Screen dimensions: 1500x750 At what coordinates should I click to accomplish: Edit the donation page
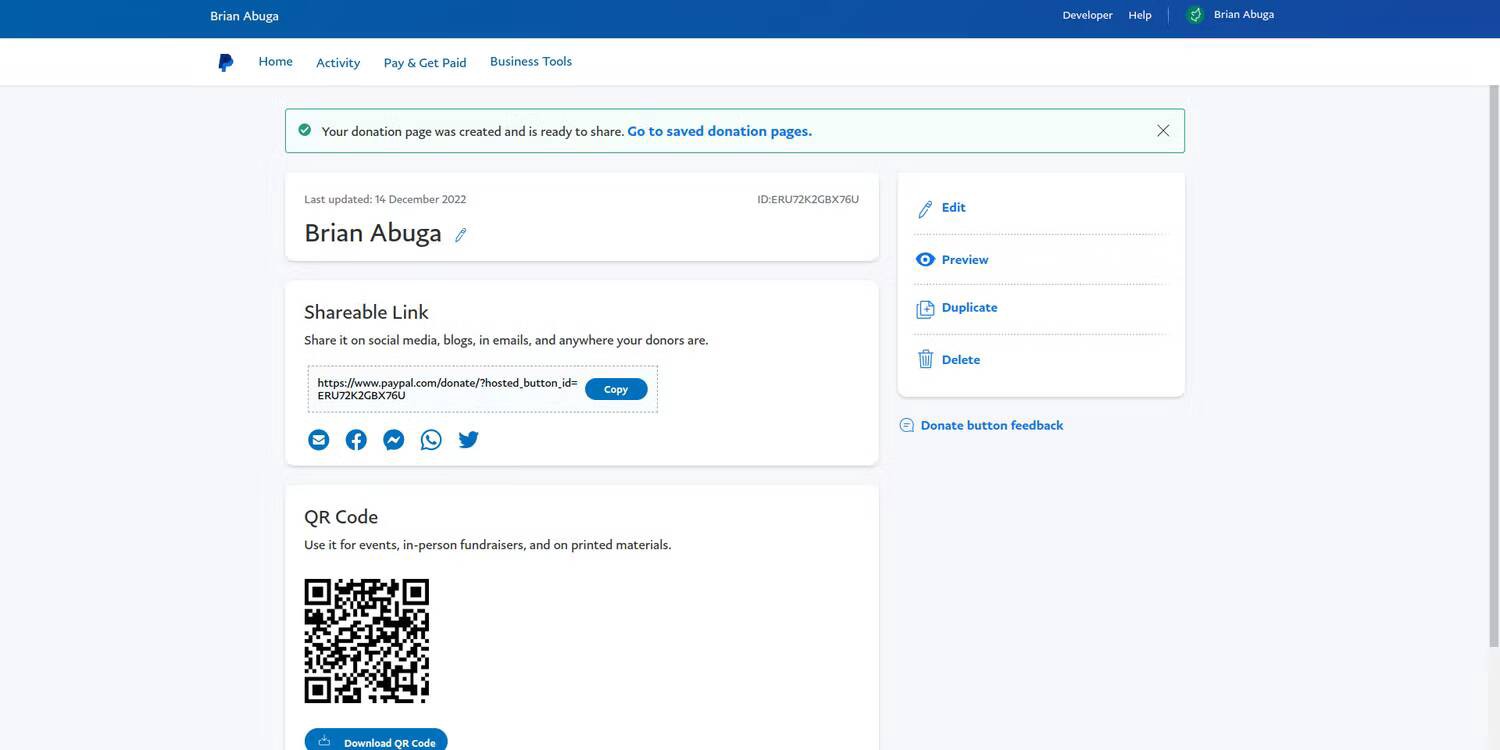941,208
